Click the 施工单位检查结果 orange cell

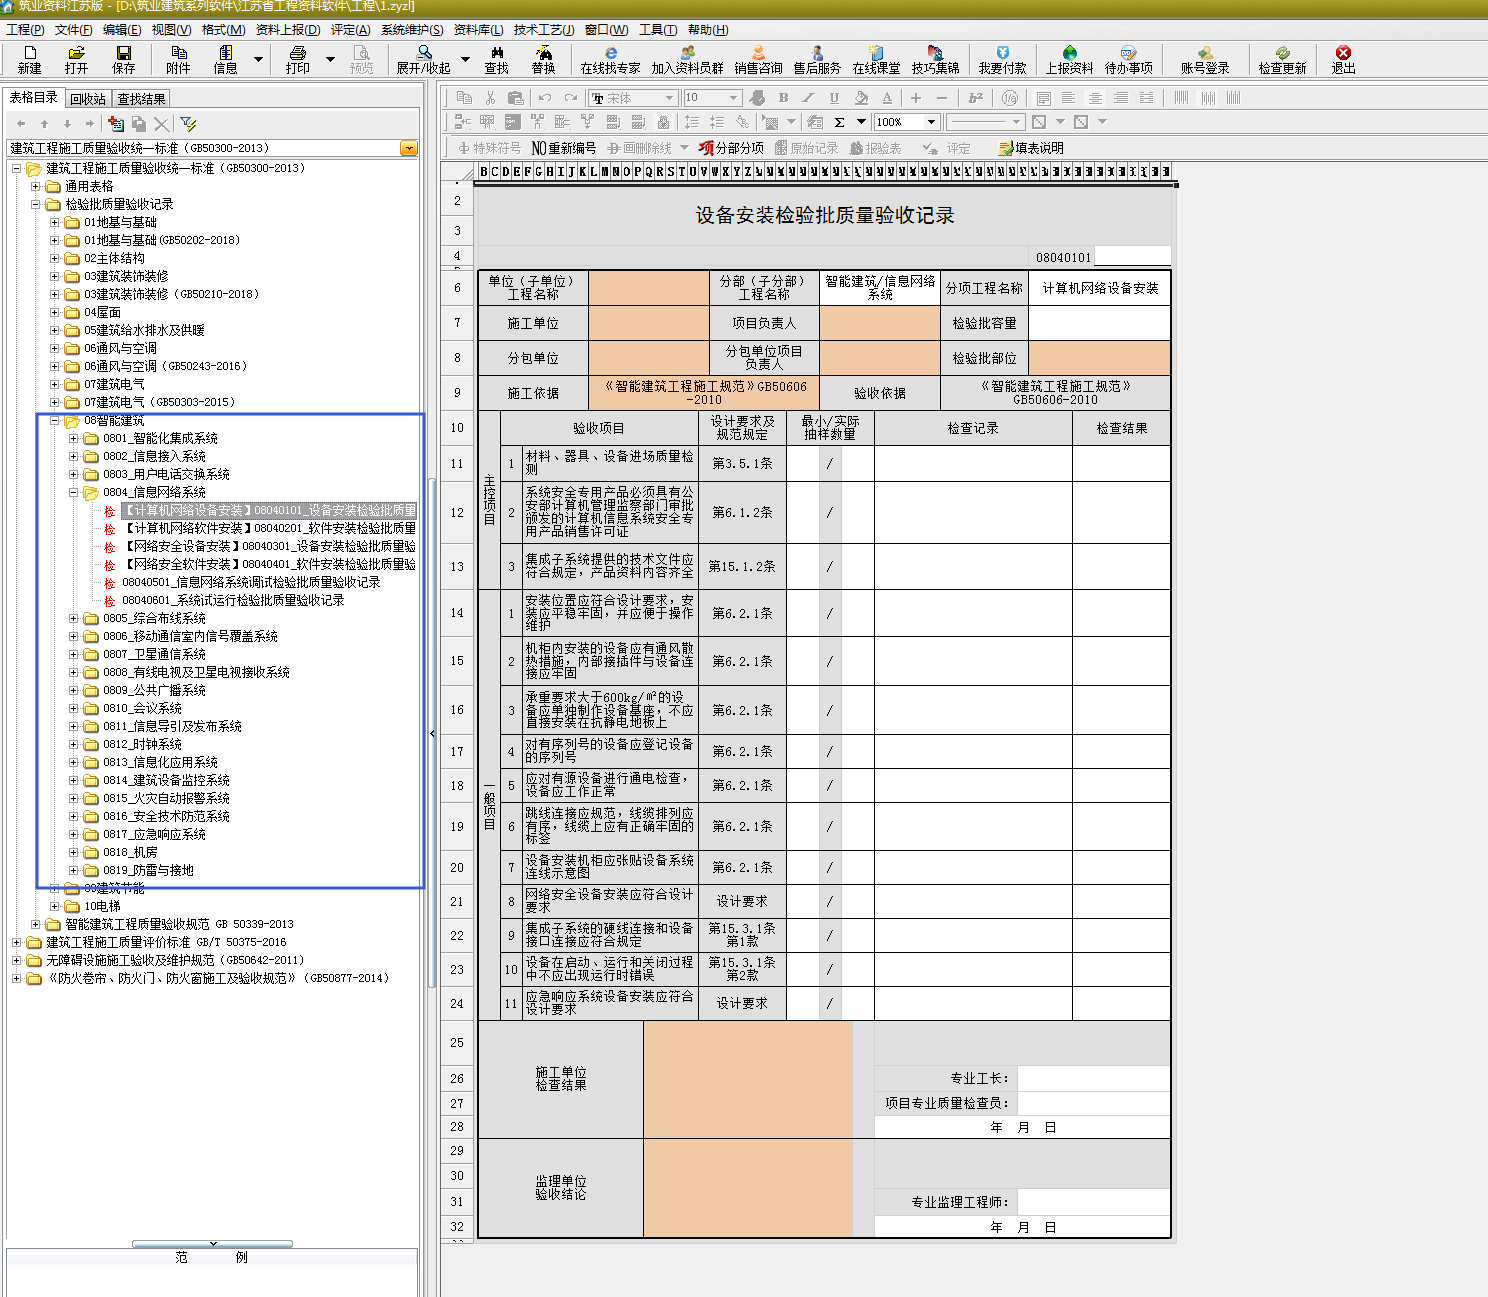click(747, 1079)
